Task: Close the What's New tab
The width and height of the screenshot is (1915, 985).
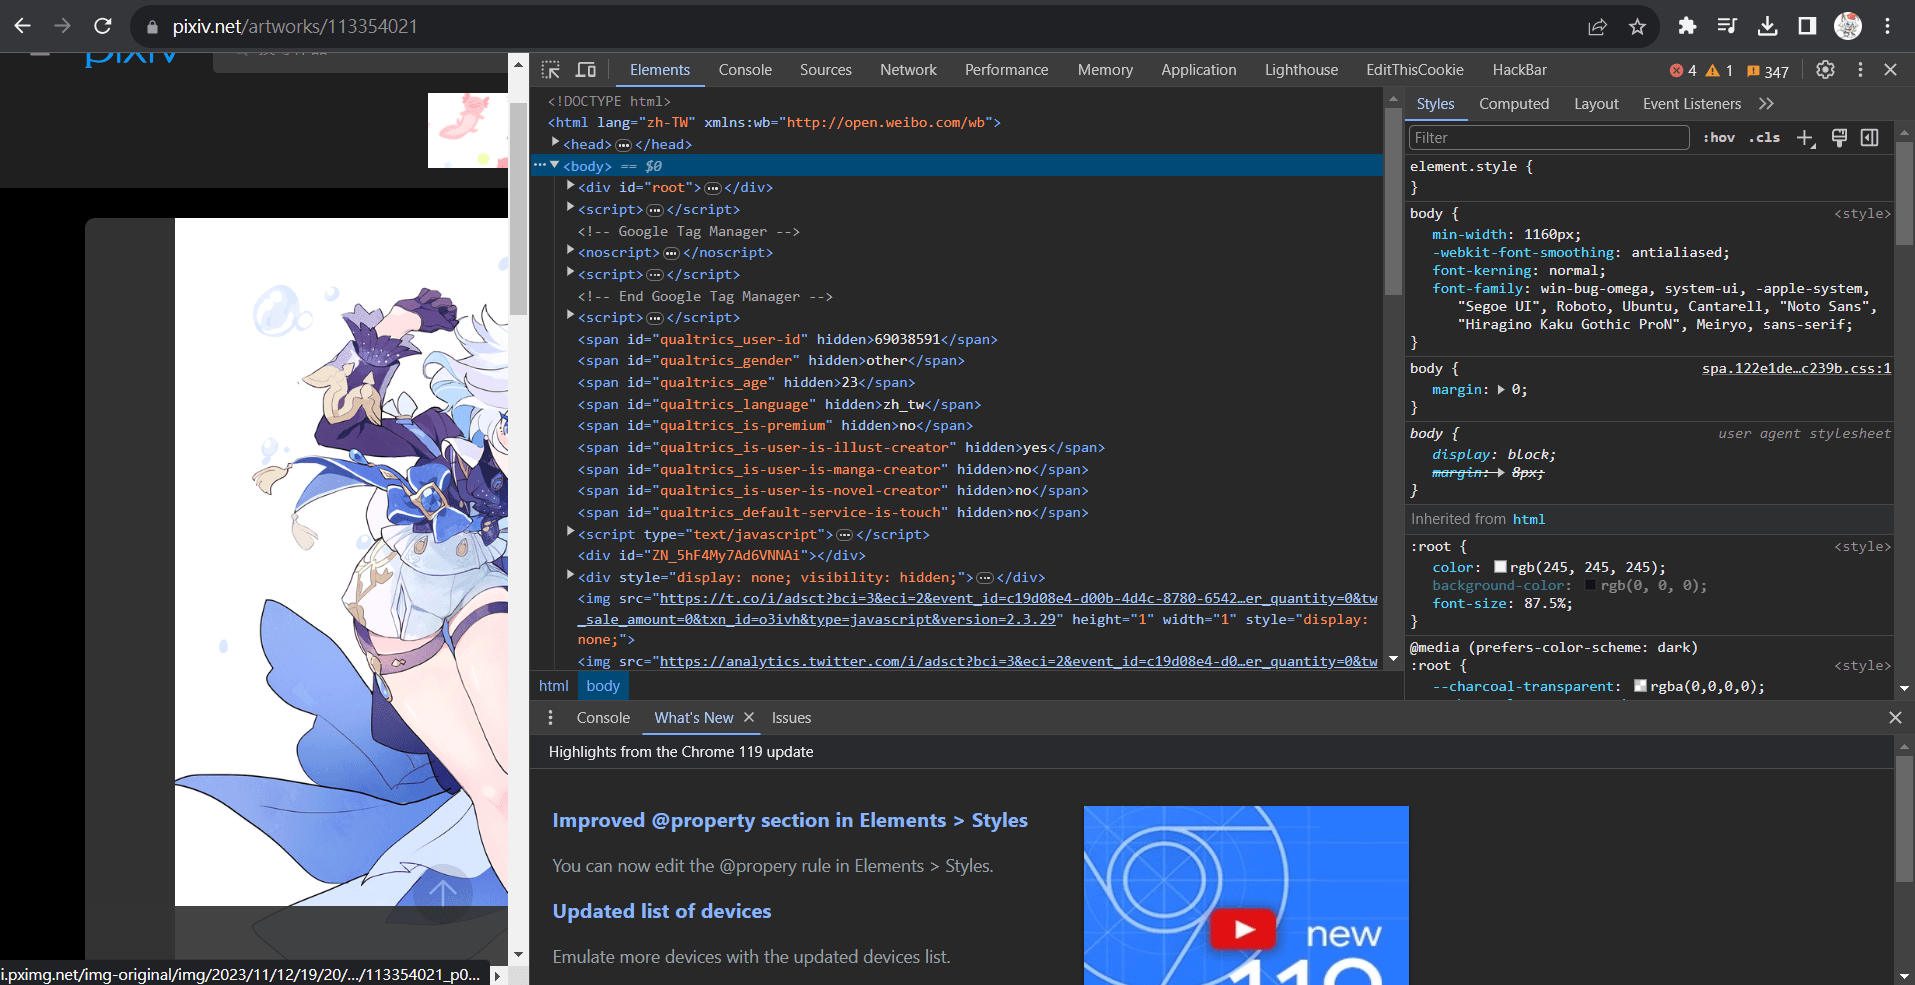Action: pyautogui.click(x=749, y=718)
